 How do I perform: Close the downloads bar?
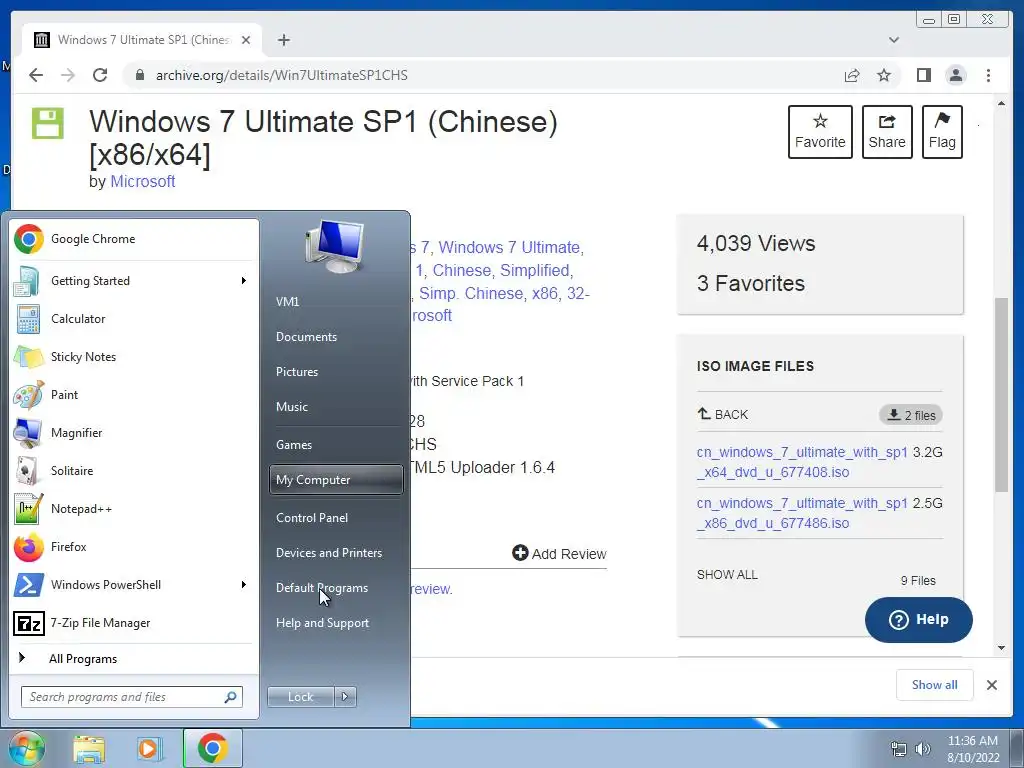tap(991, 684)
